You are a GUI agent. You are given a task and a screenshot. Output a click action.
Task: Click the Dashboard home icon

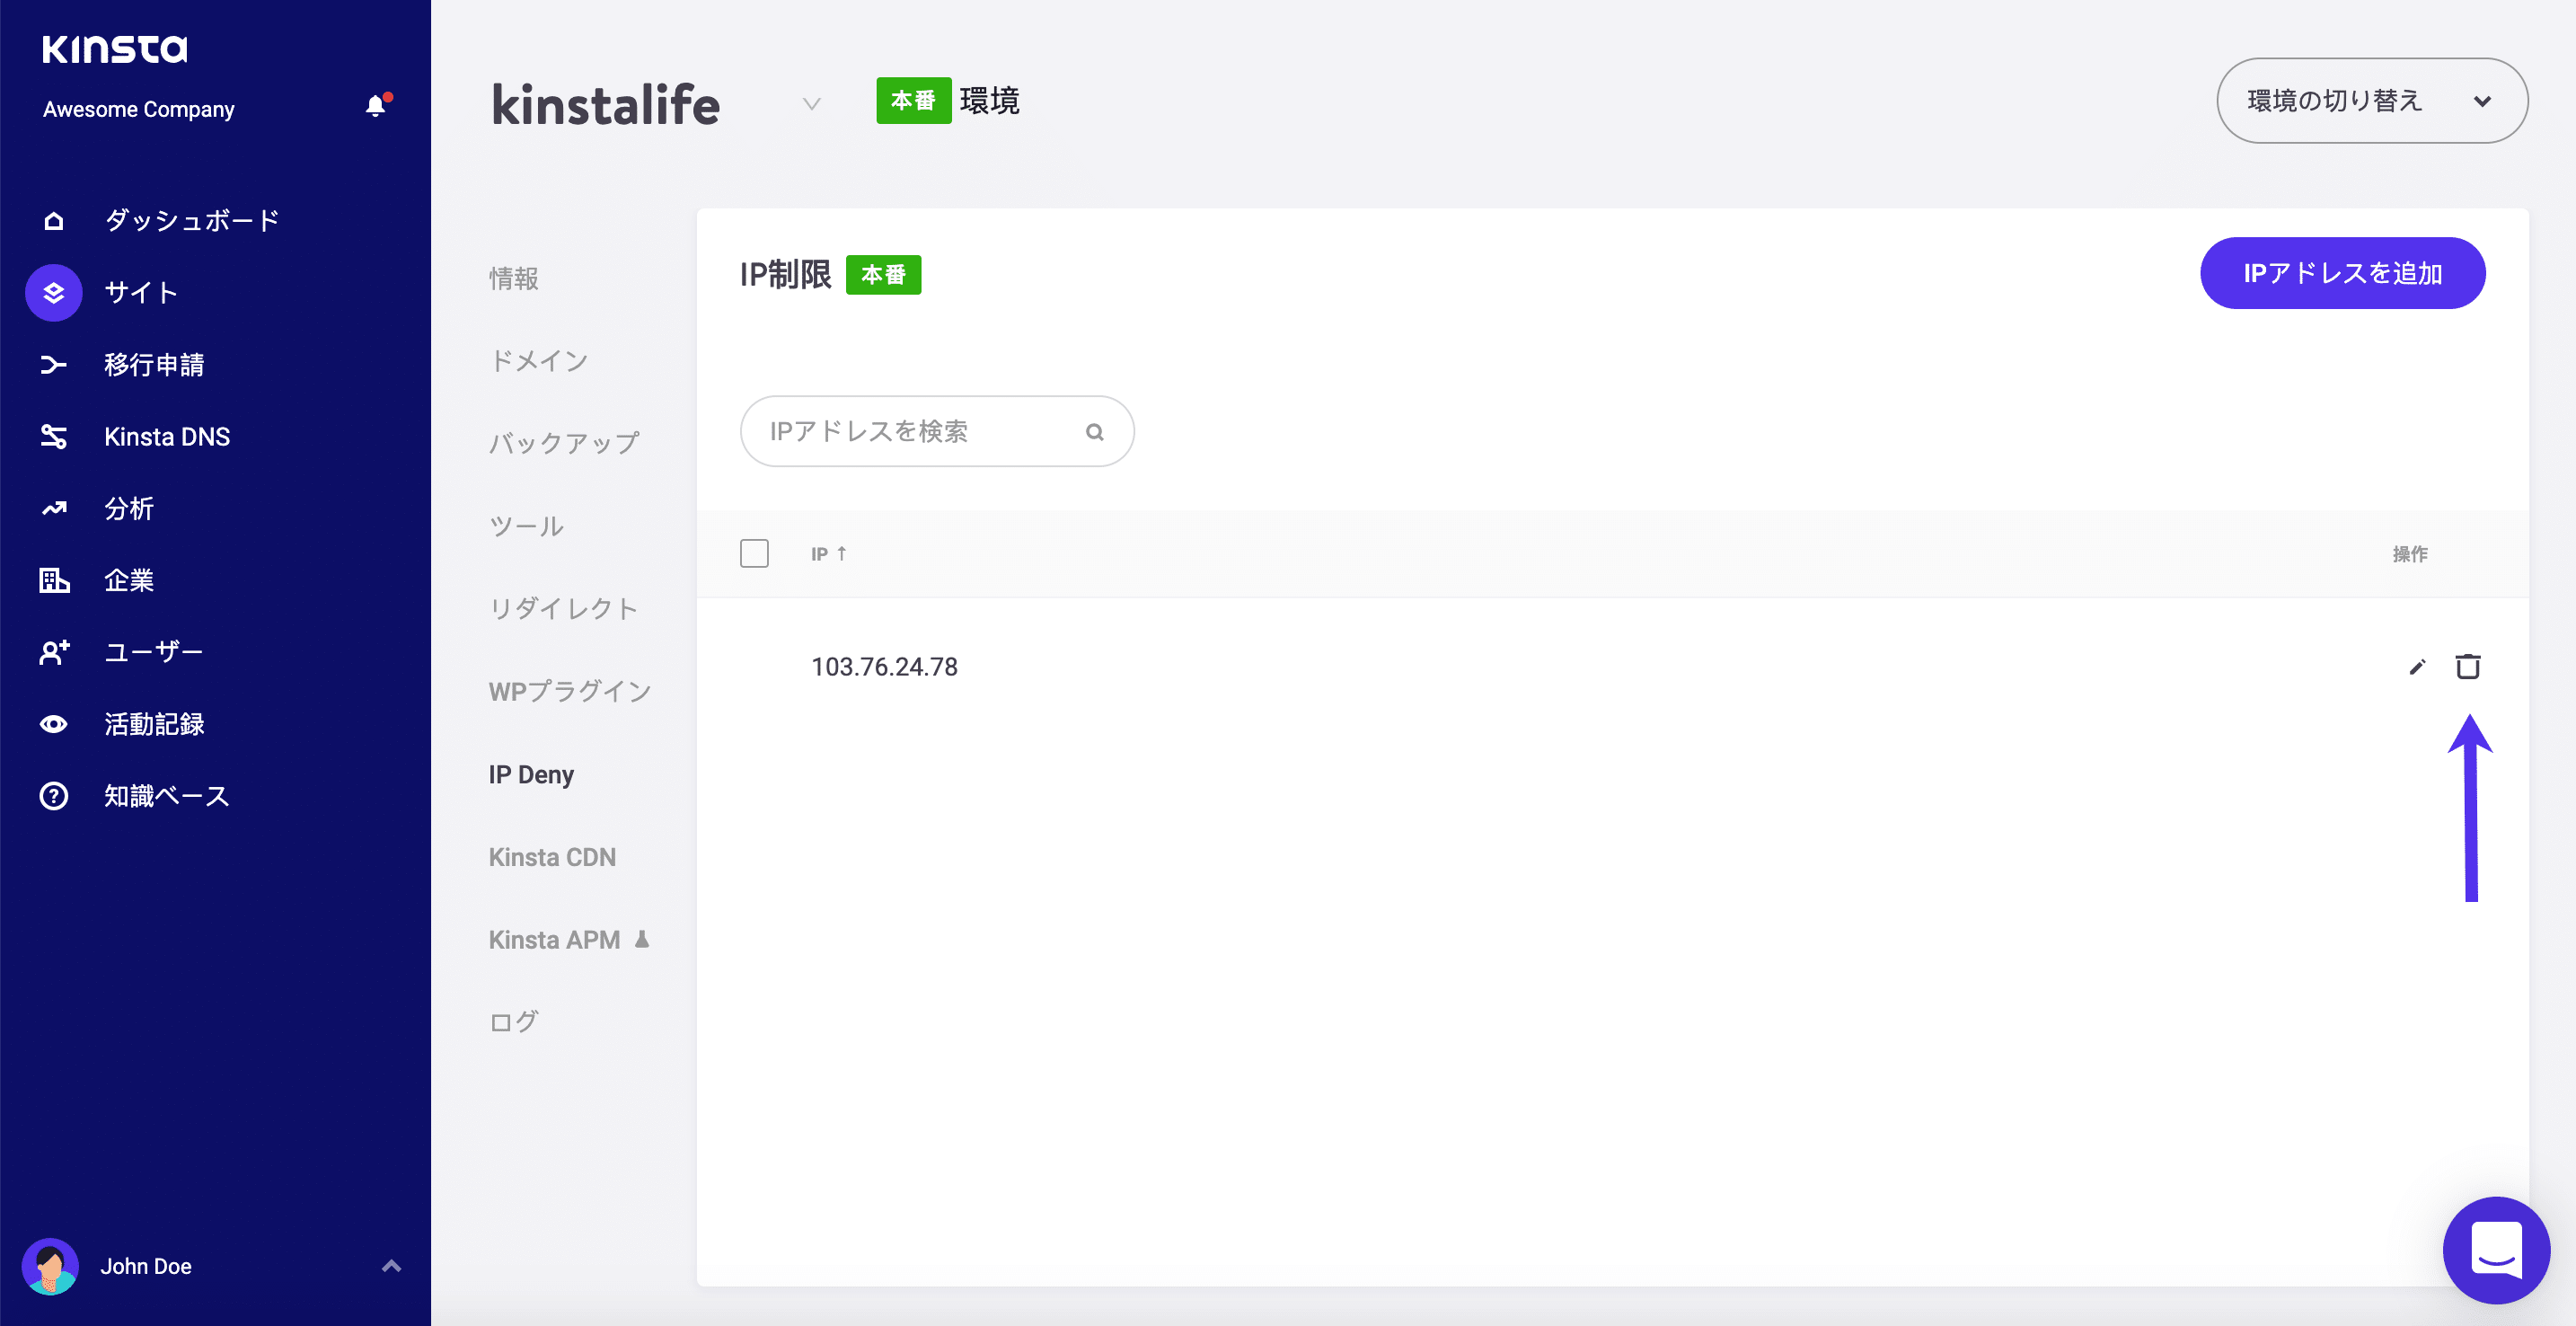point(54,221)
